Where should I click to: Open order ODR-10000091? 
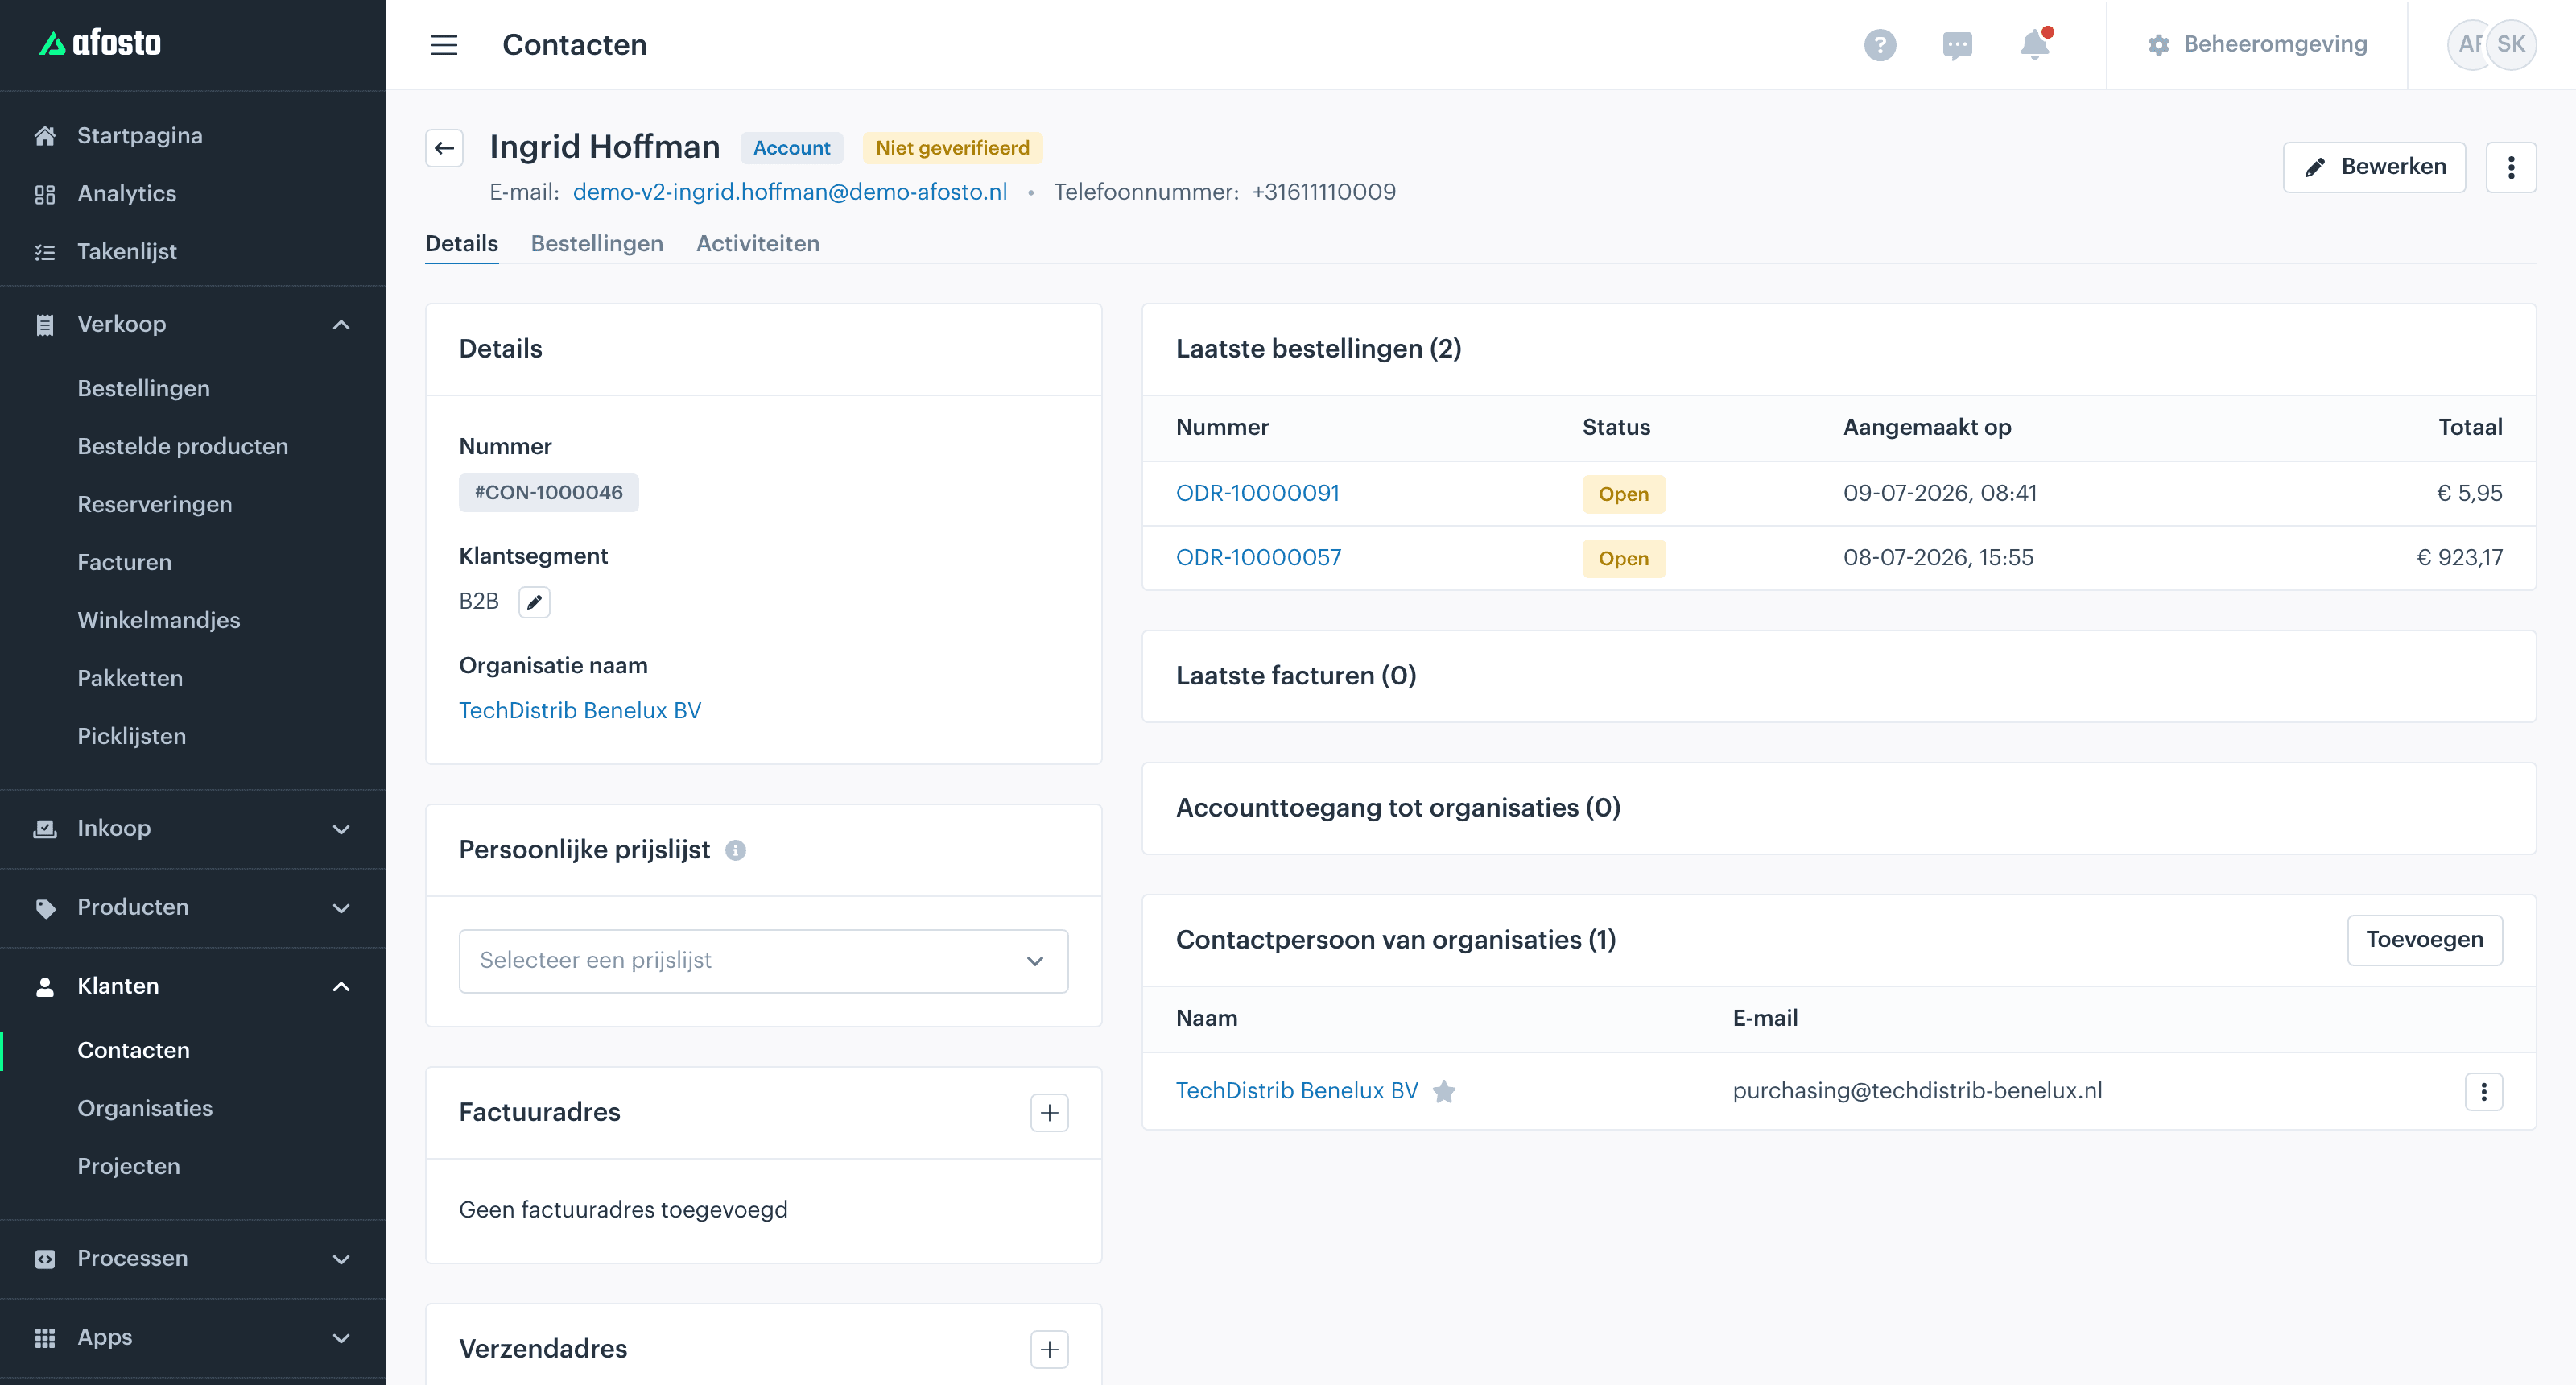pyautogui.click(x=1257, y=493)
